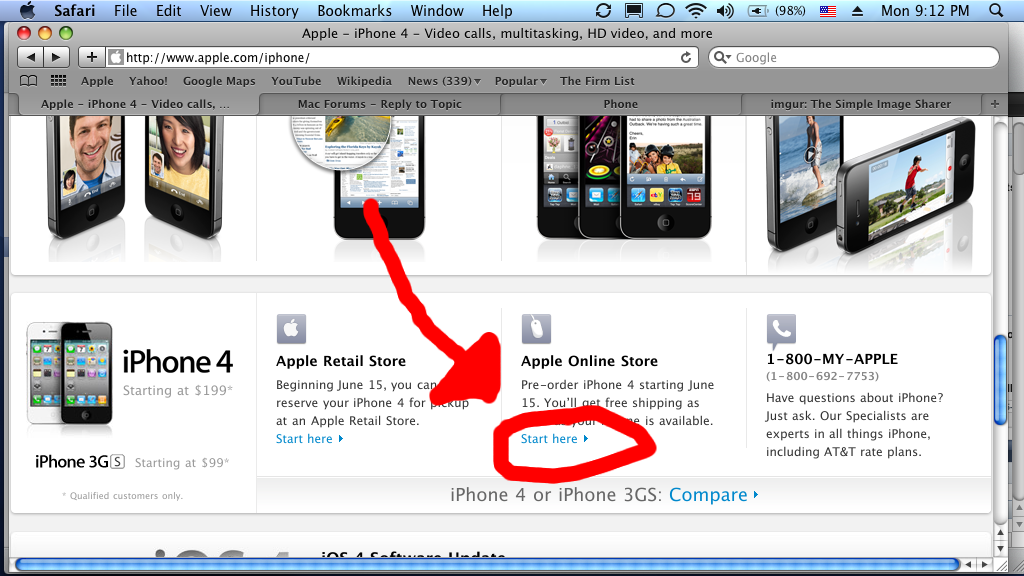Viewport: 1024px width, 576px height.
Task: Switch to the Phone tab
Action: coord(620,104)
